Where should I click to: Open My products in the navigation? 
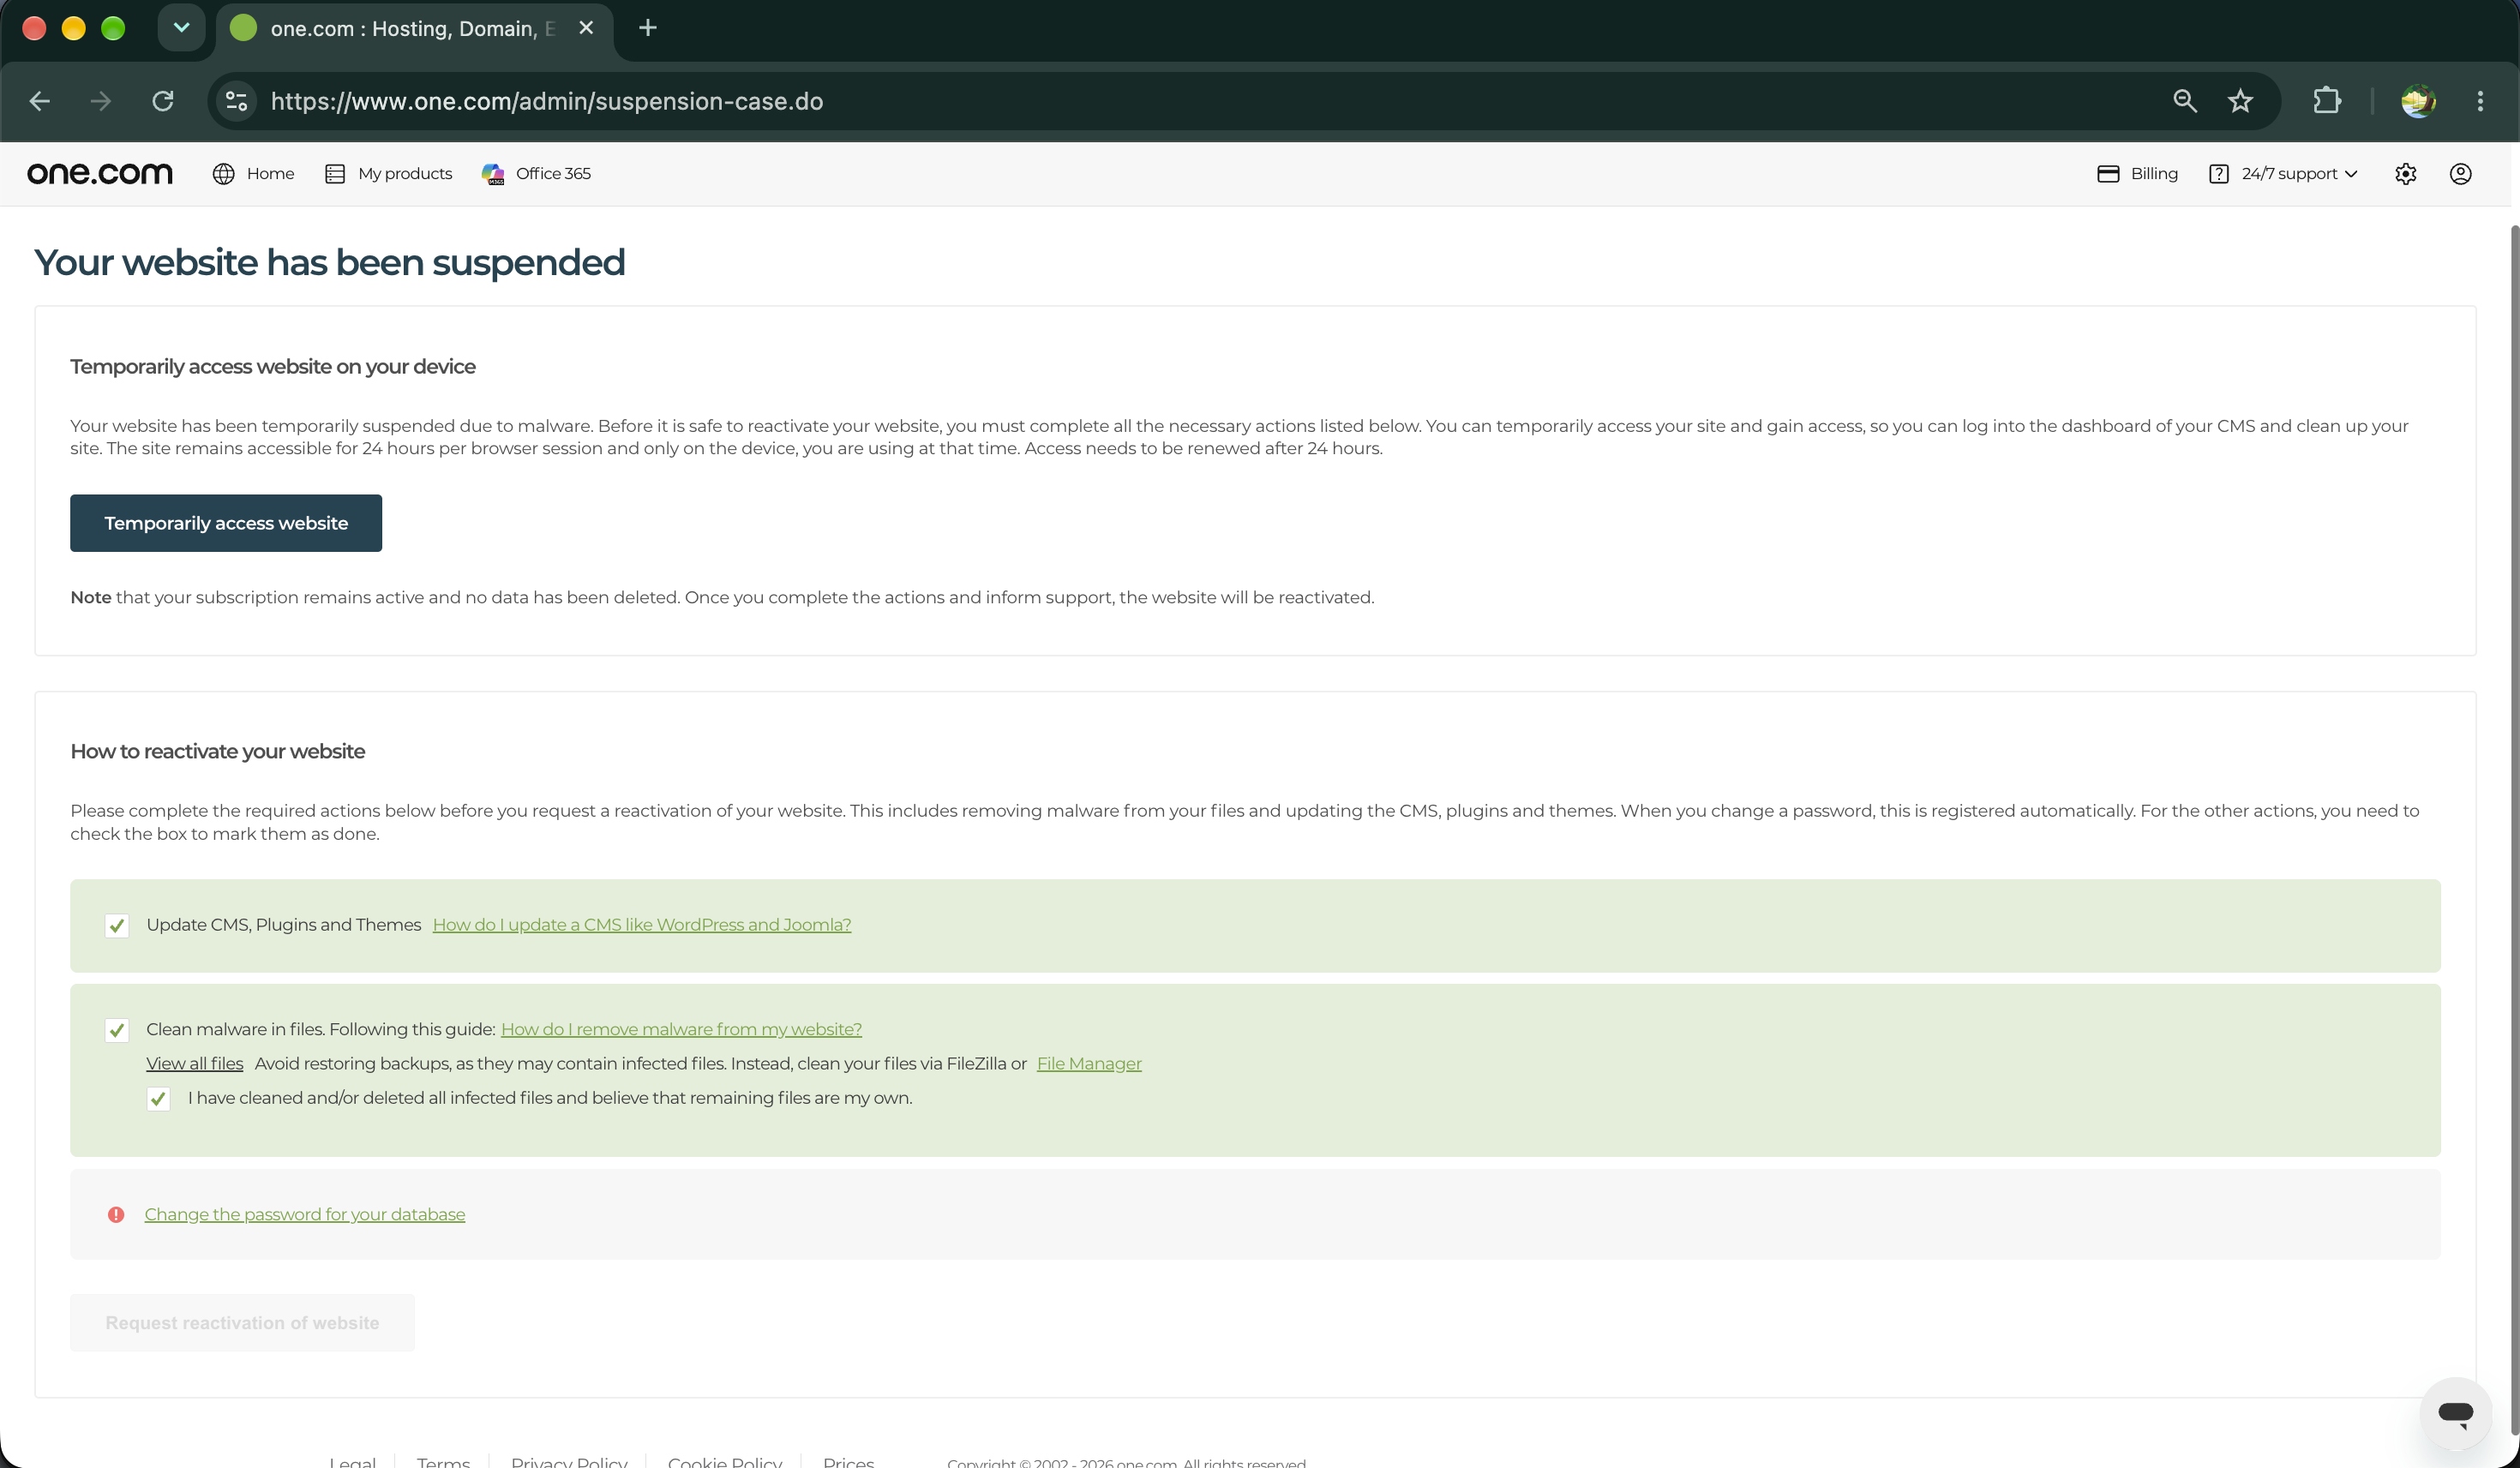(x=388, y=174)
